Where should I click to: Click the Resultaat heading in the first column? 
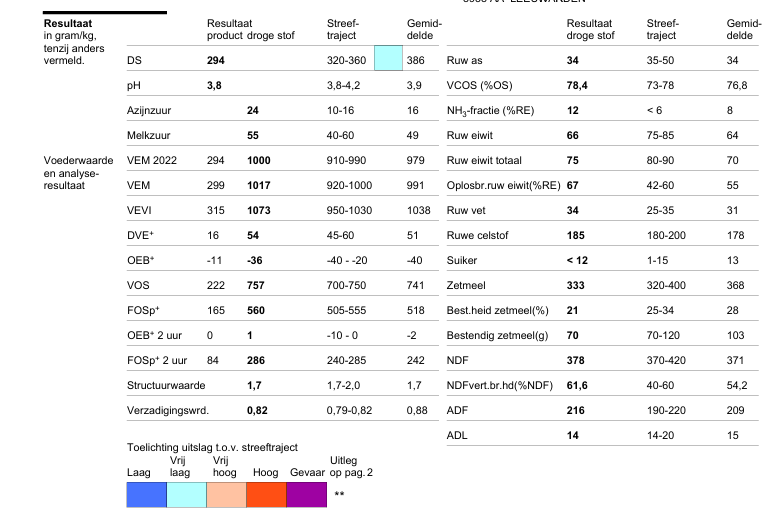coord(68,23)
